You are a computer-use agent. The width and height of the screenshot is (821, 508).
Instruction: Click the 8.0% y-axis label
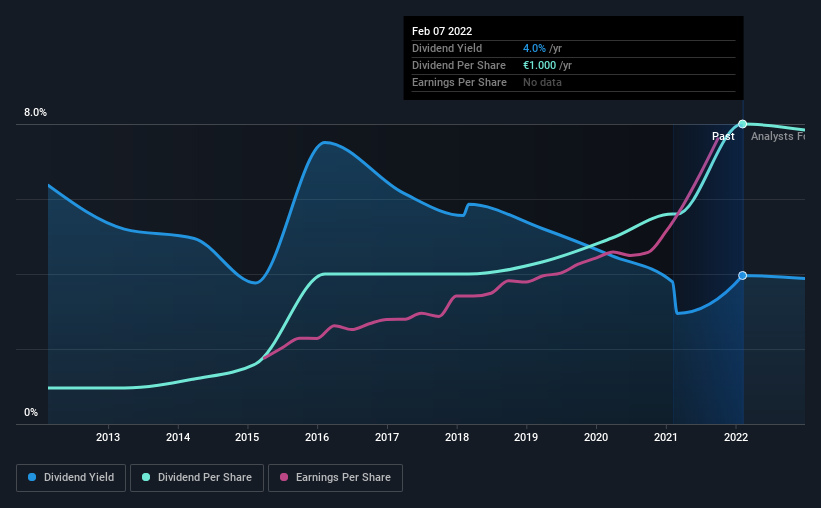[x=35, y=113]
